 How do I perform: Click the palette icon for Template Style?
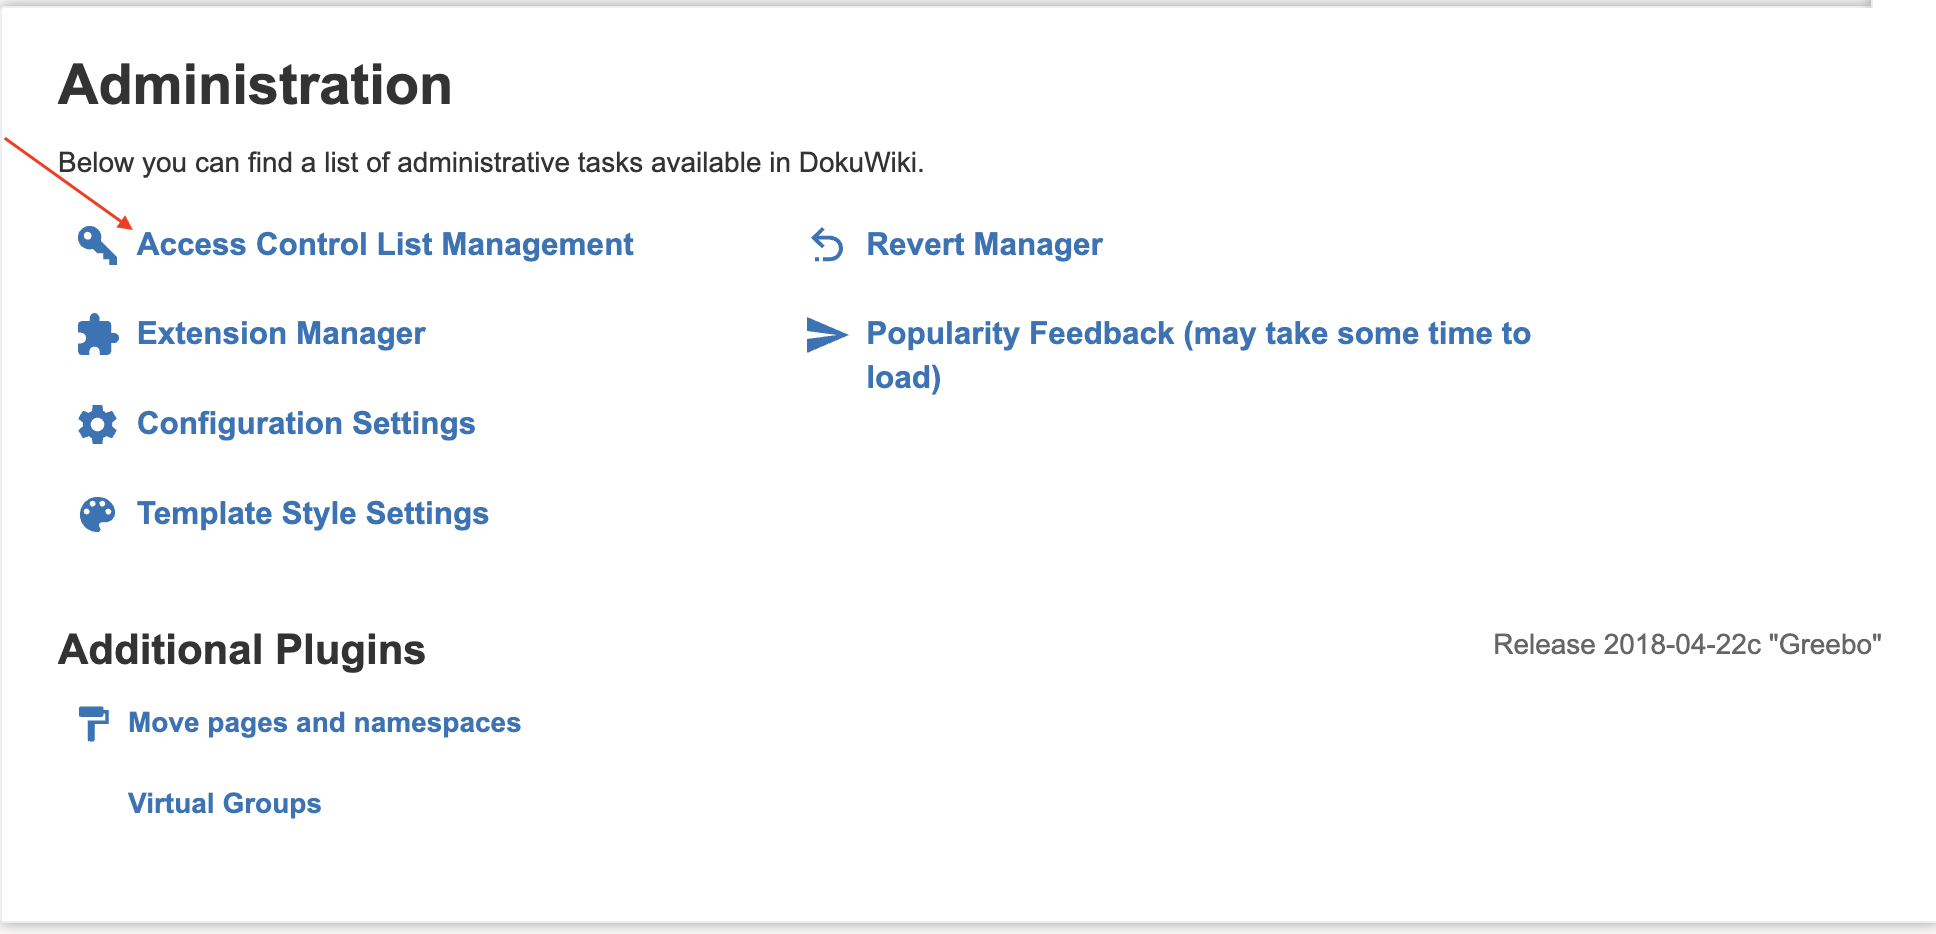point(97,514)
